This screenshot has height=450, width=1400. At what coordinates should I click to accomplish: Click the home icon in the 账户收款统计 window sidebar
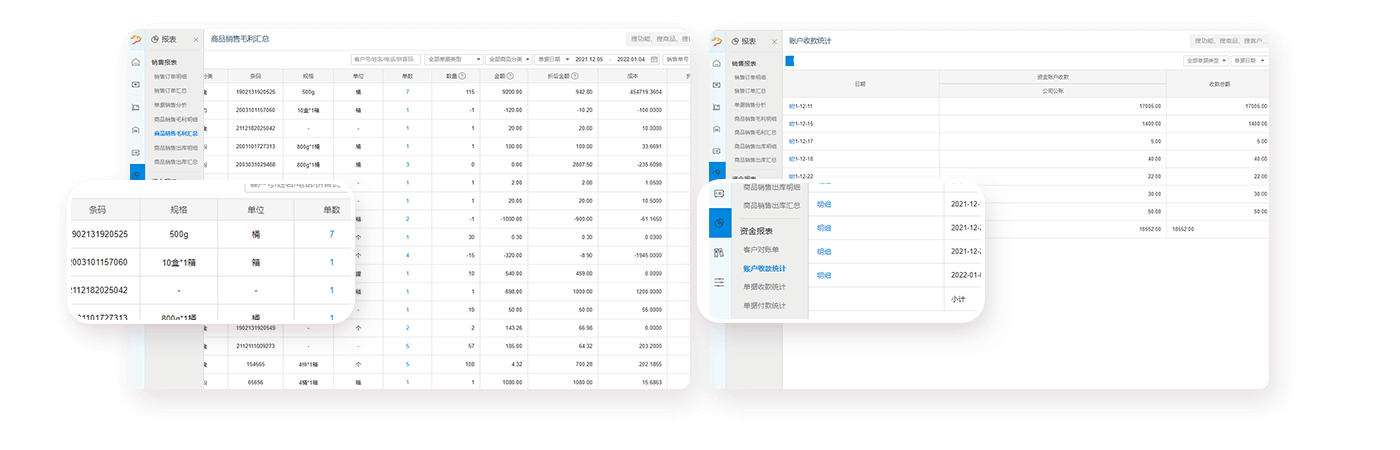tap(716, 63)
